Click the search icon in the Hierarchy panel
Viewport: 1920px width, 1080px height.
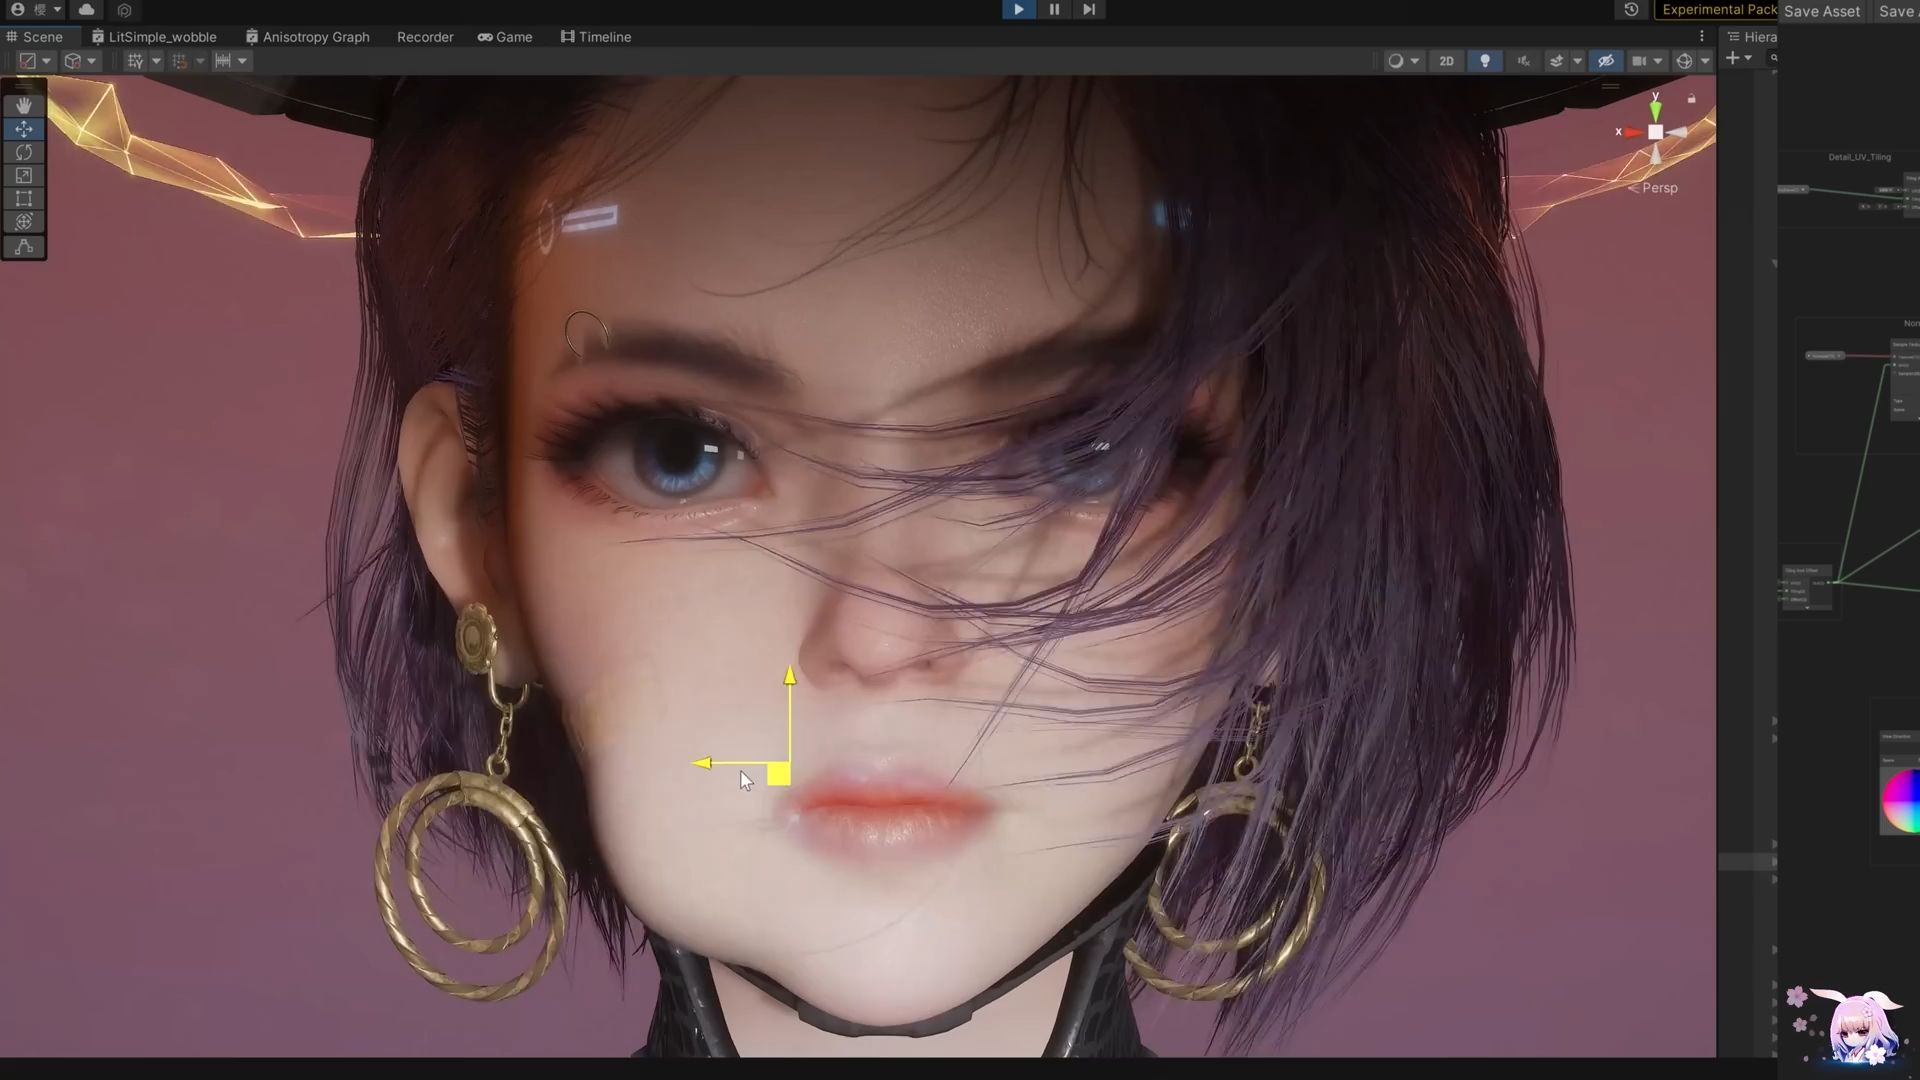1776,58
